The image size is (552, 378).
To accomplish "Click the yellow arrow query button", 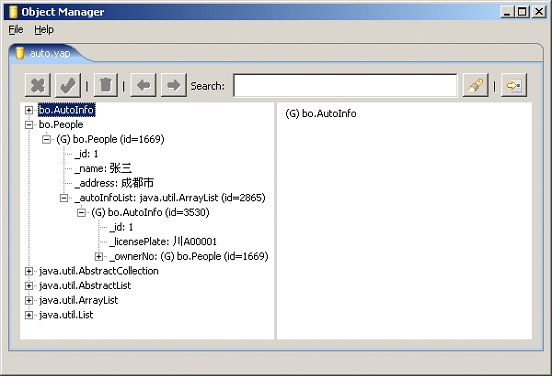I will pyautogui.click(x=514, y=85).
